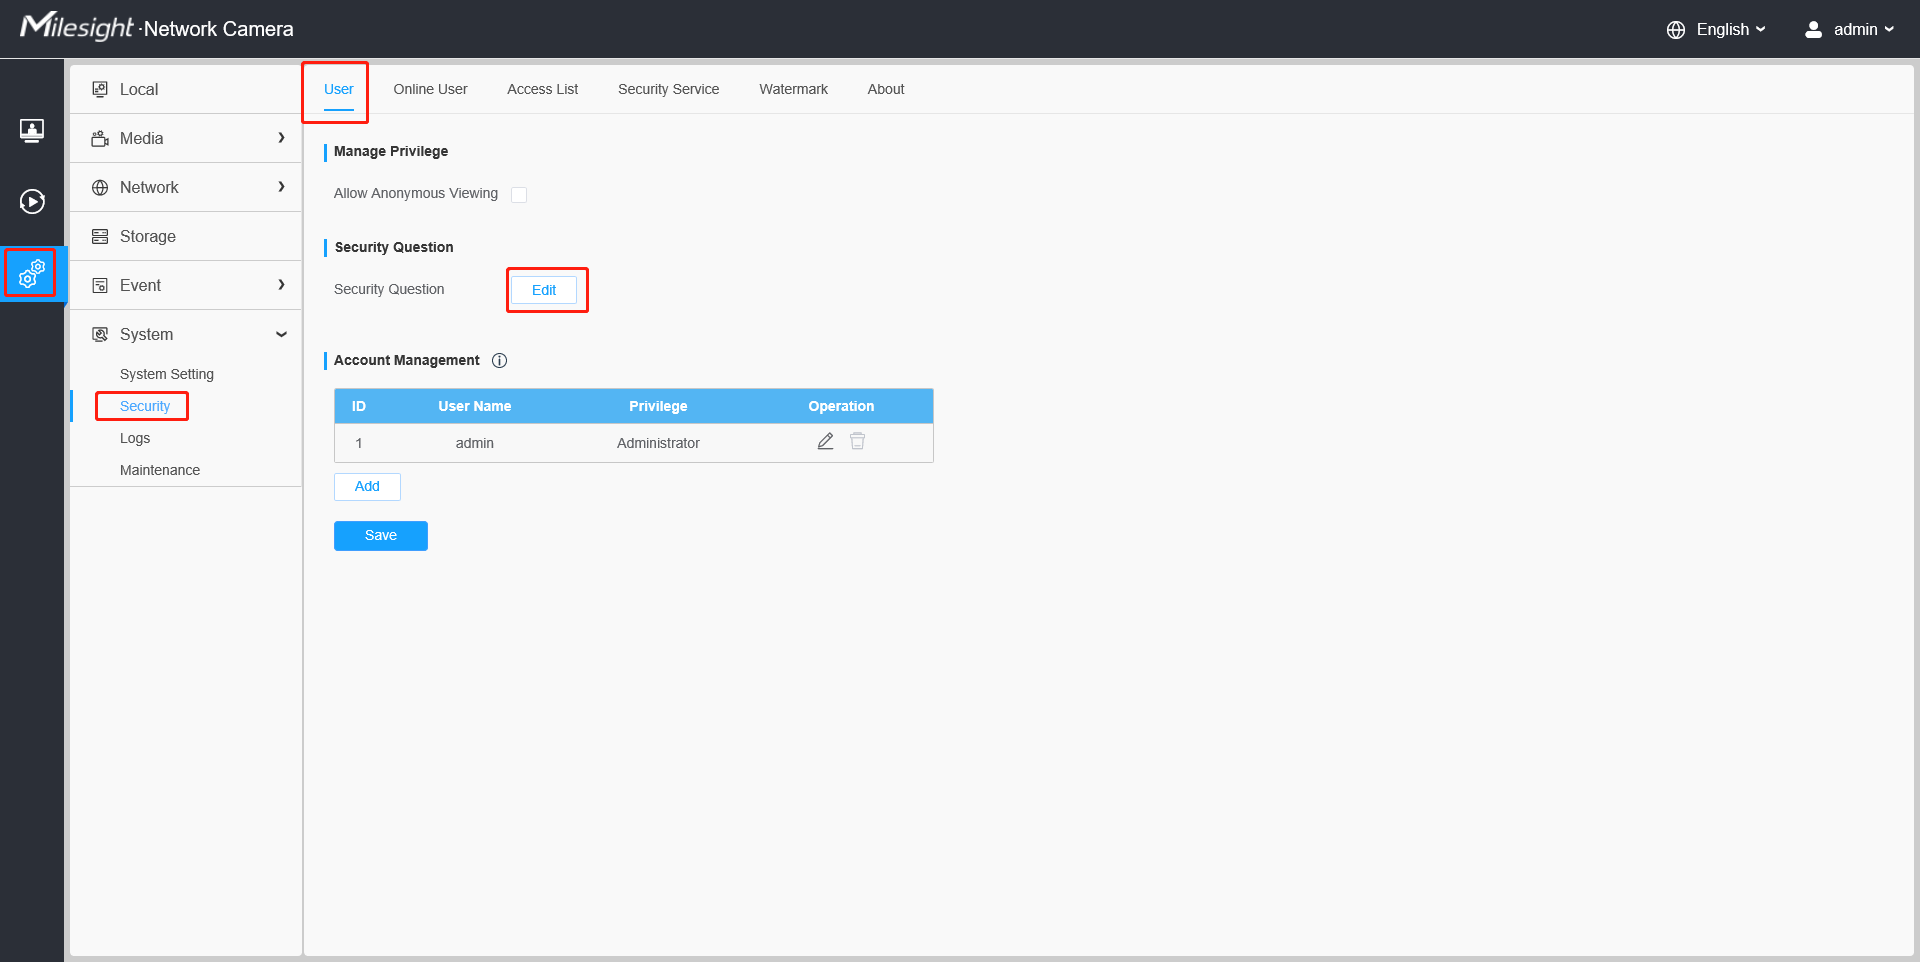Click the admin user name cell

(475, 443)
